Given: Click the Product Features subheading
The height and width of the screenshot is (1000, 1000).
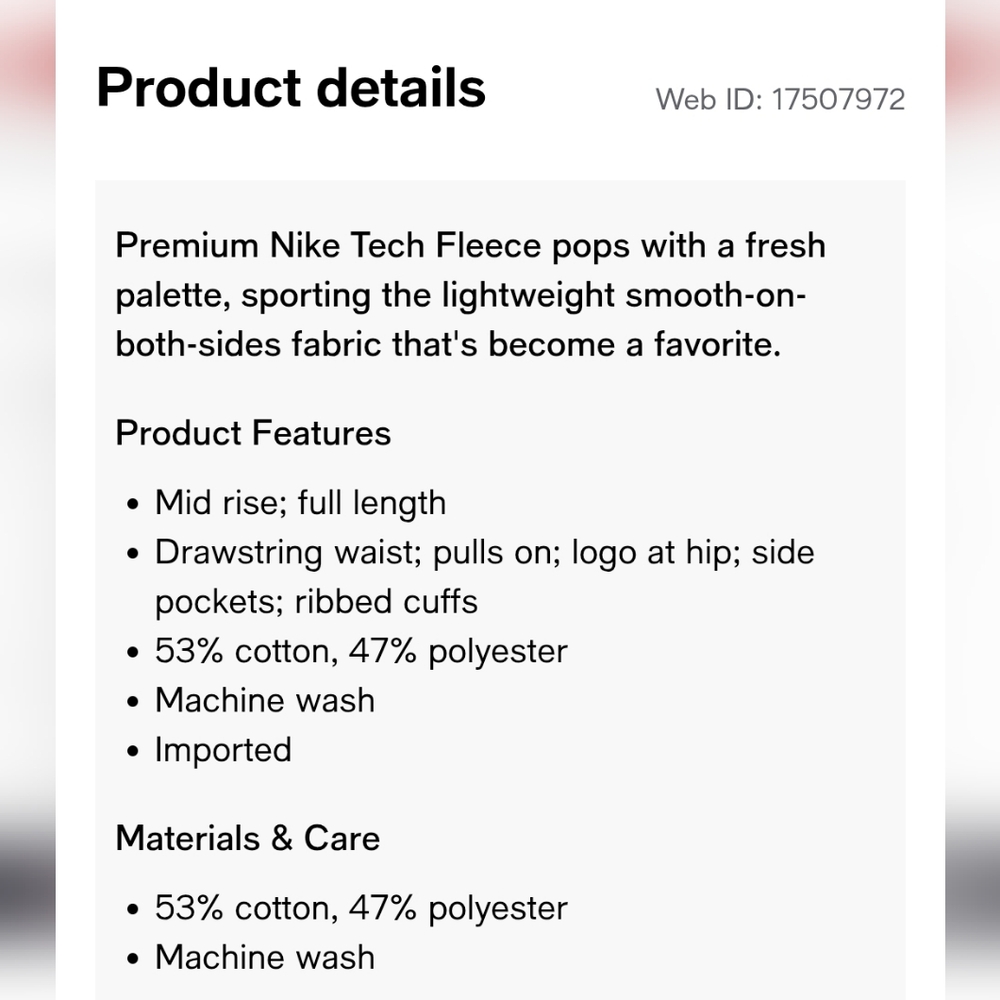Looking at the screenshot, I should [253, 433].
